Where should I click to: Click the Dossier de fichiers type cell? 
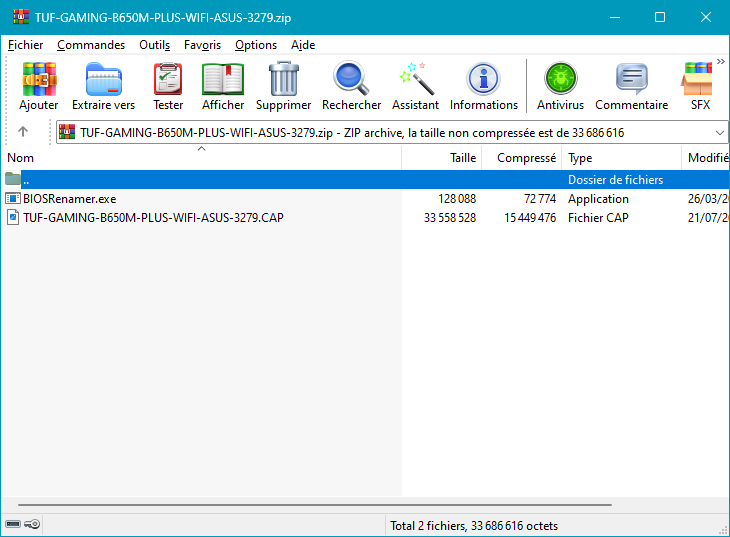(615, 180)
